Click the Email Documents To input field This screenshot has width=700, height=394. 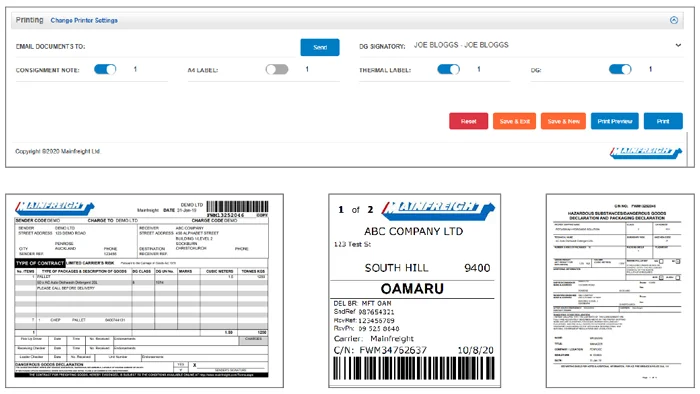tap(192, 46)
